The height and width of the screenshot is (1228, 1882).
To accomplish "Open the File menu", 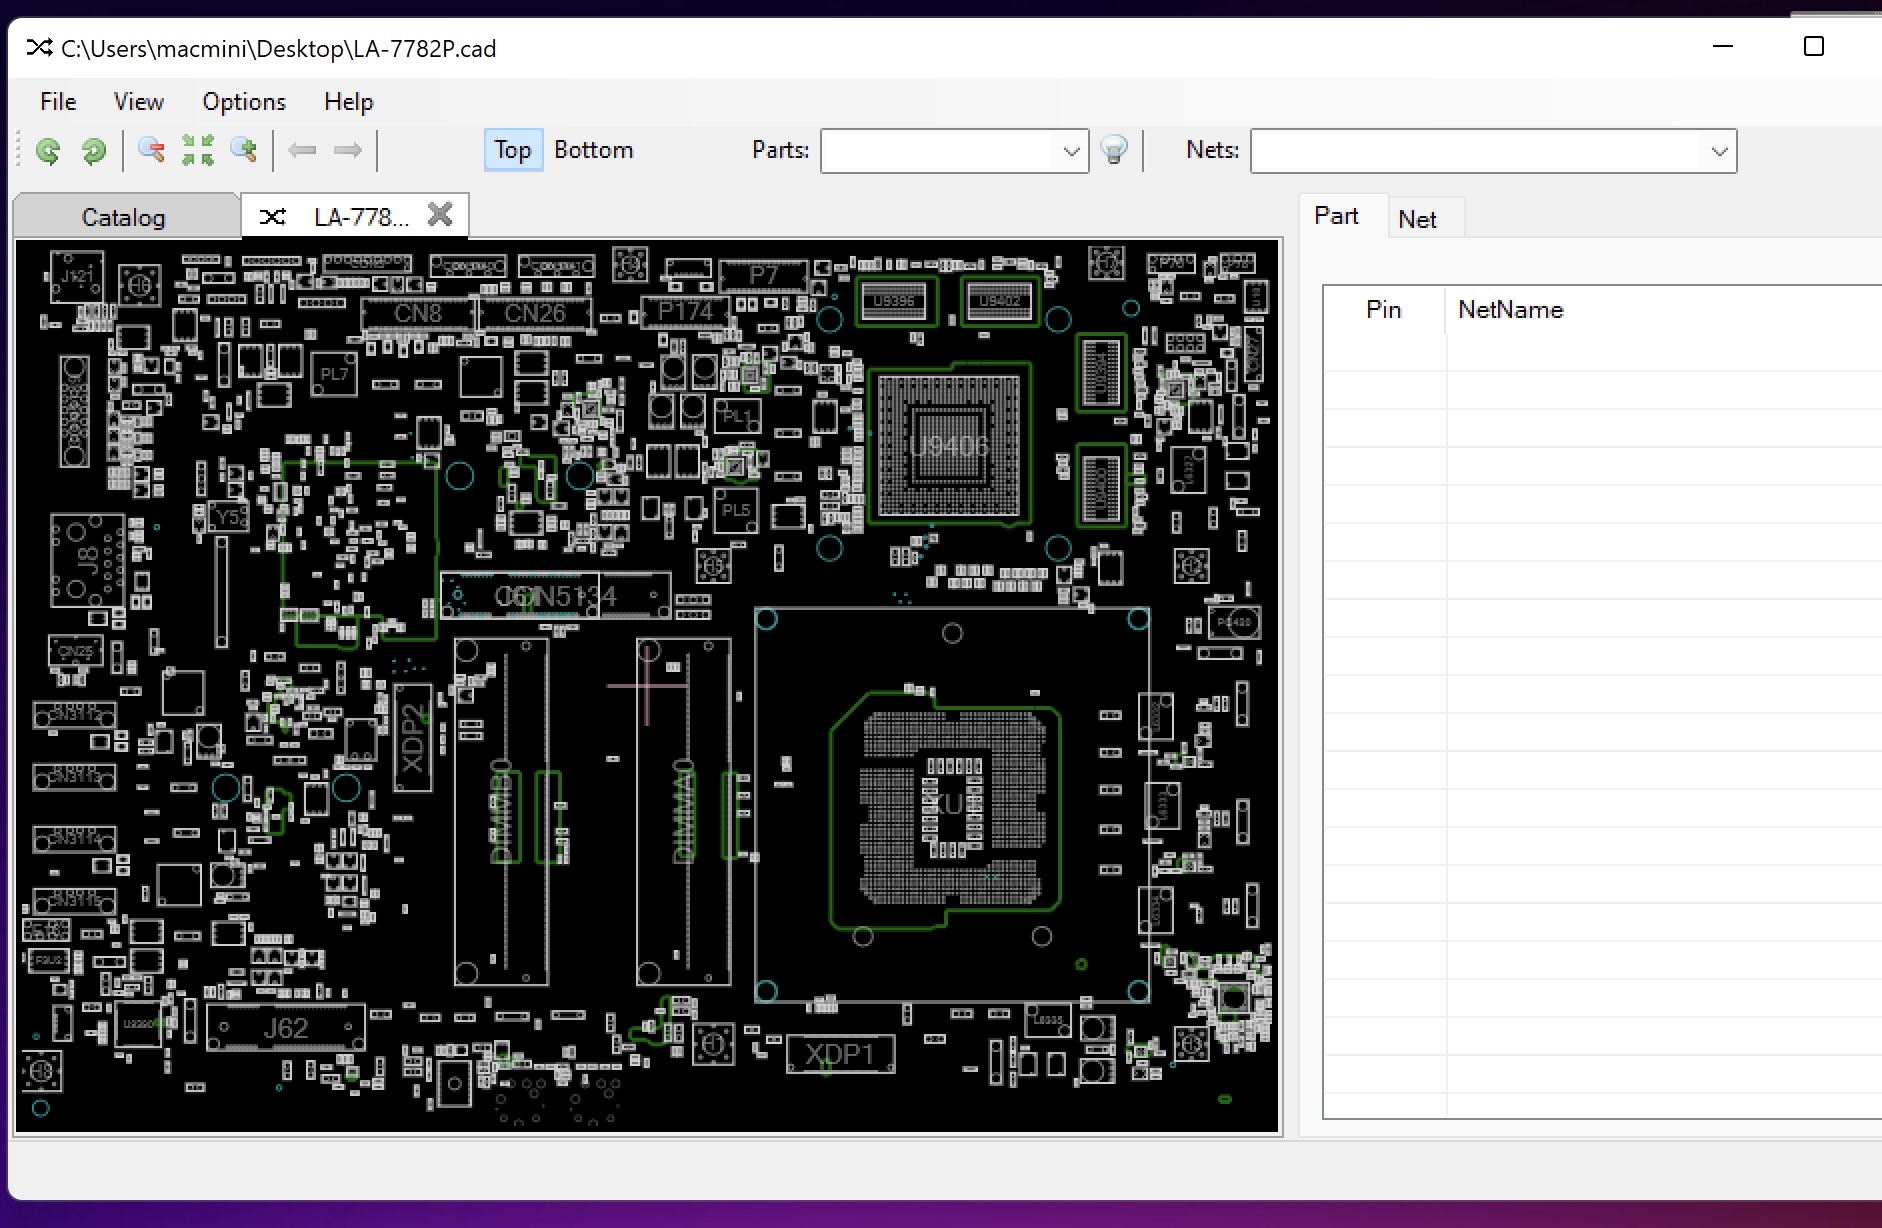I will coord(58,102).
